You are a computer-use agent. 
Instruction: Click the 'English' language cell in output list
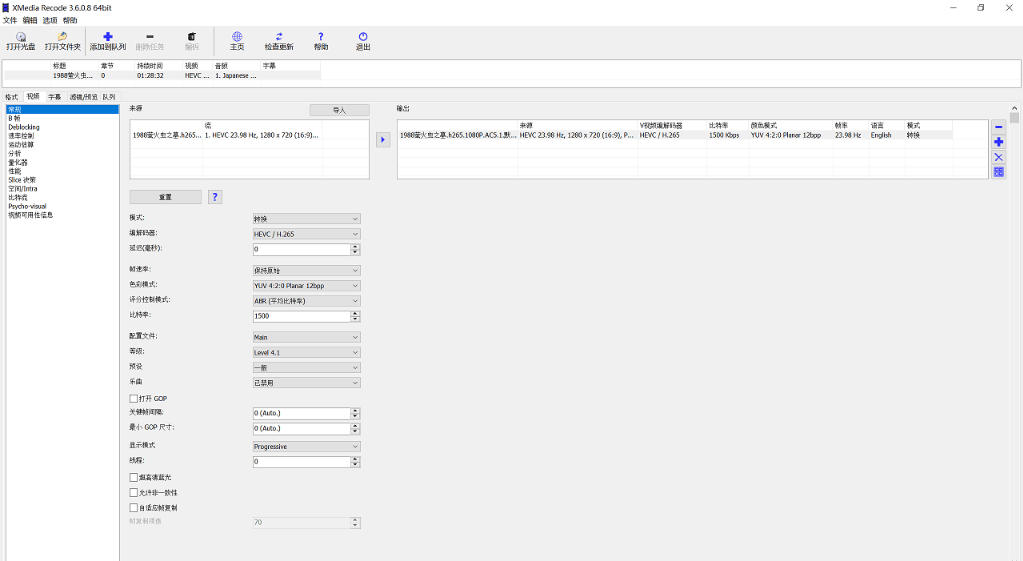click(881, 135)
